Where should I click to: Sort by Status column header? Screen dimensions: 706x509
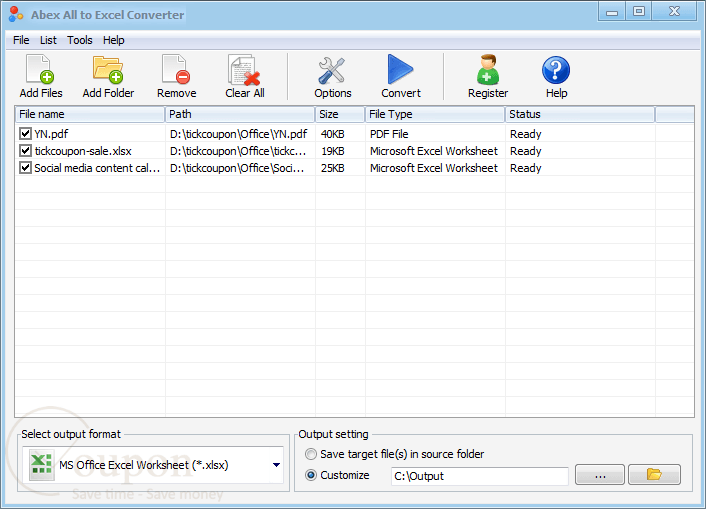coord(580,114)
